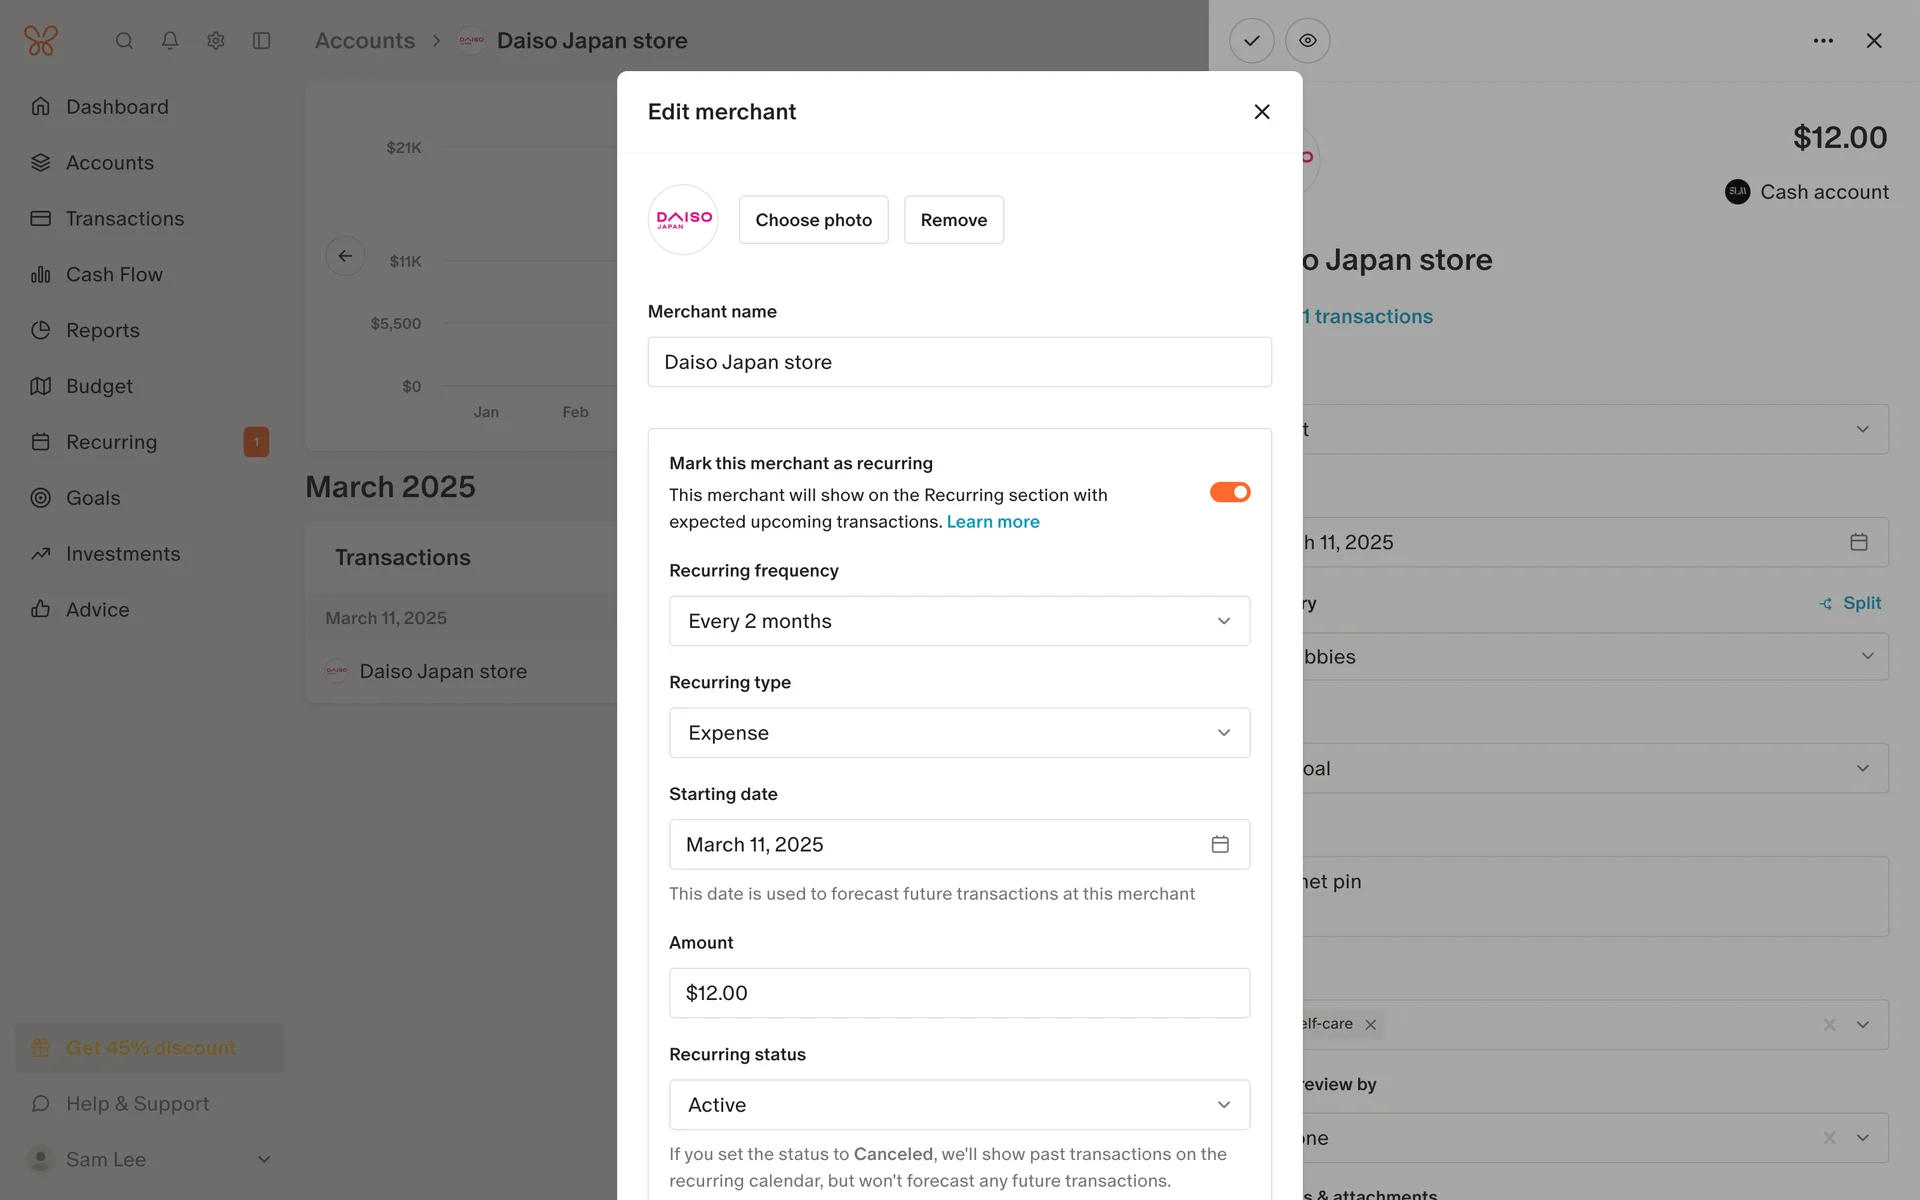This screenshot has width=1920, height=1200.
Task: Click the Choose photo button
Action: pyautogui.click(x=813, y=220)
